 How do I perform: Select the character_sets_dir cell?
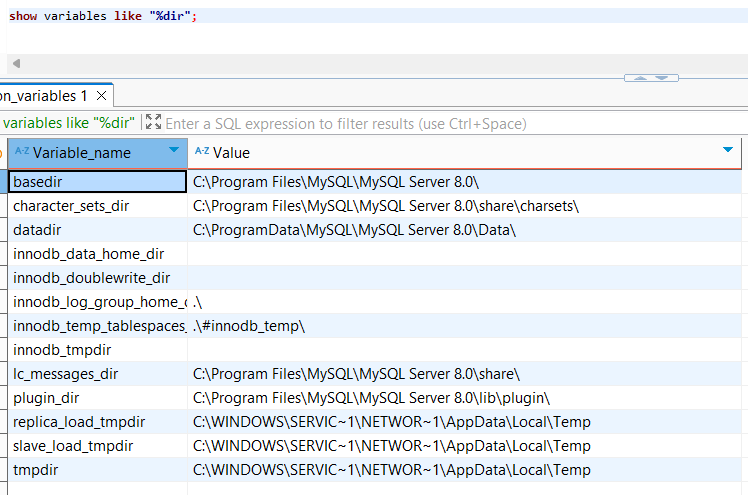pyautogui.click(x=98, y=206)
